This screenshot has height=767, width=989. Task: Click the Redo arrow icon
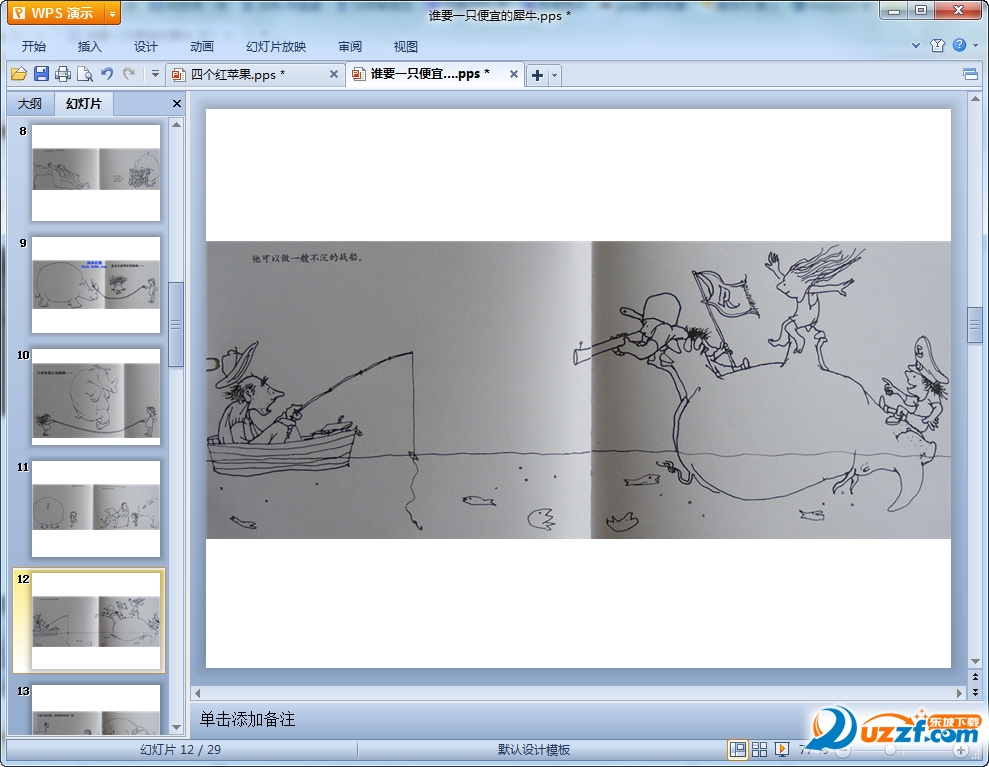[x=129, y=74]
